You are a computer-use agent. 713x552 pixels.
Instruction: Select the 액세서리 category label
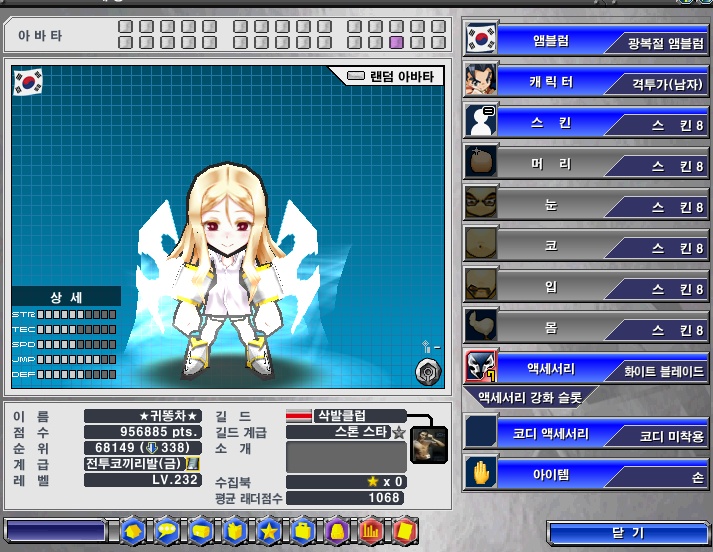[x=551, y=368]
